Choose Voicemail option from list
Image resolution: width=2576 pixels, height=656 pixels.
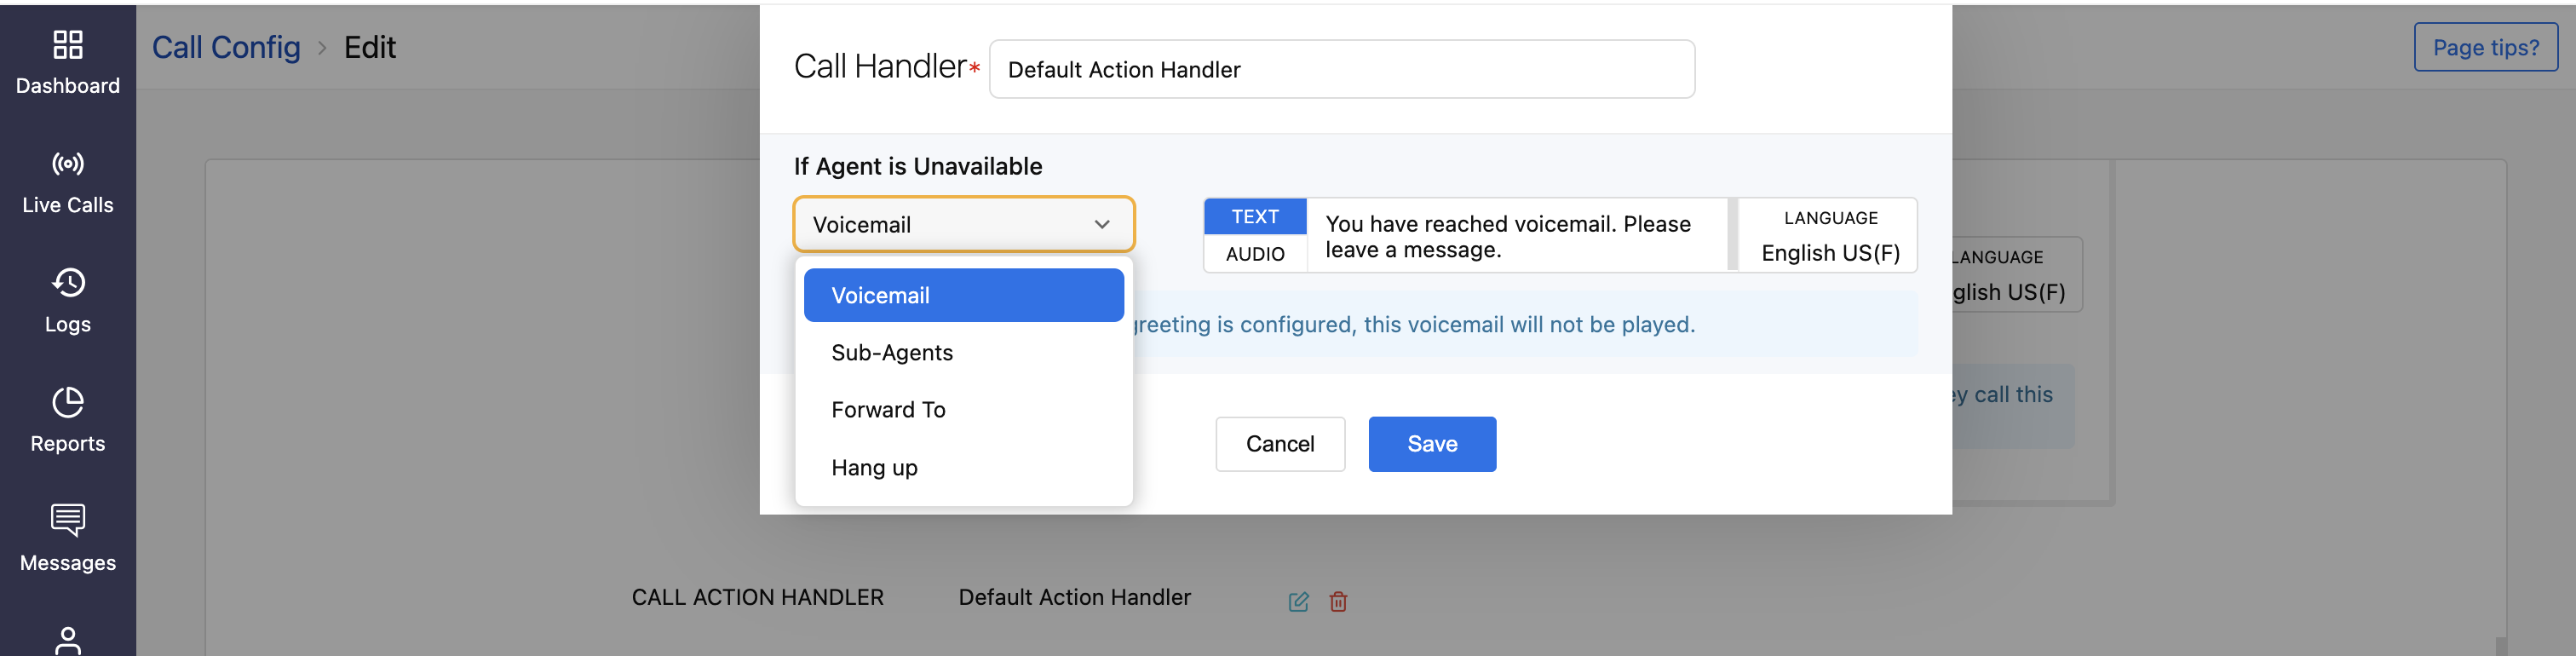point(963,295)
